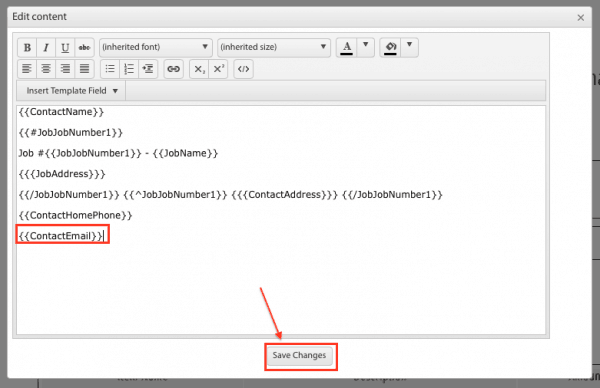Apply the text color
The image size is (600, 388).
click(x=347, y=47)
